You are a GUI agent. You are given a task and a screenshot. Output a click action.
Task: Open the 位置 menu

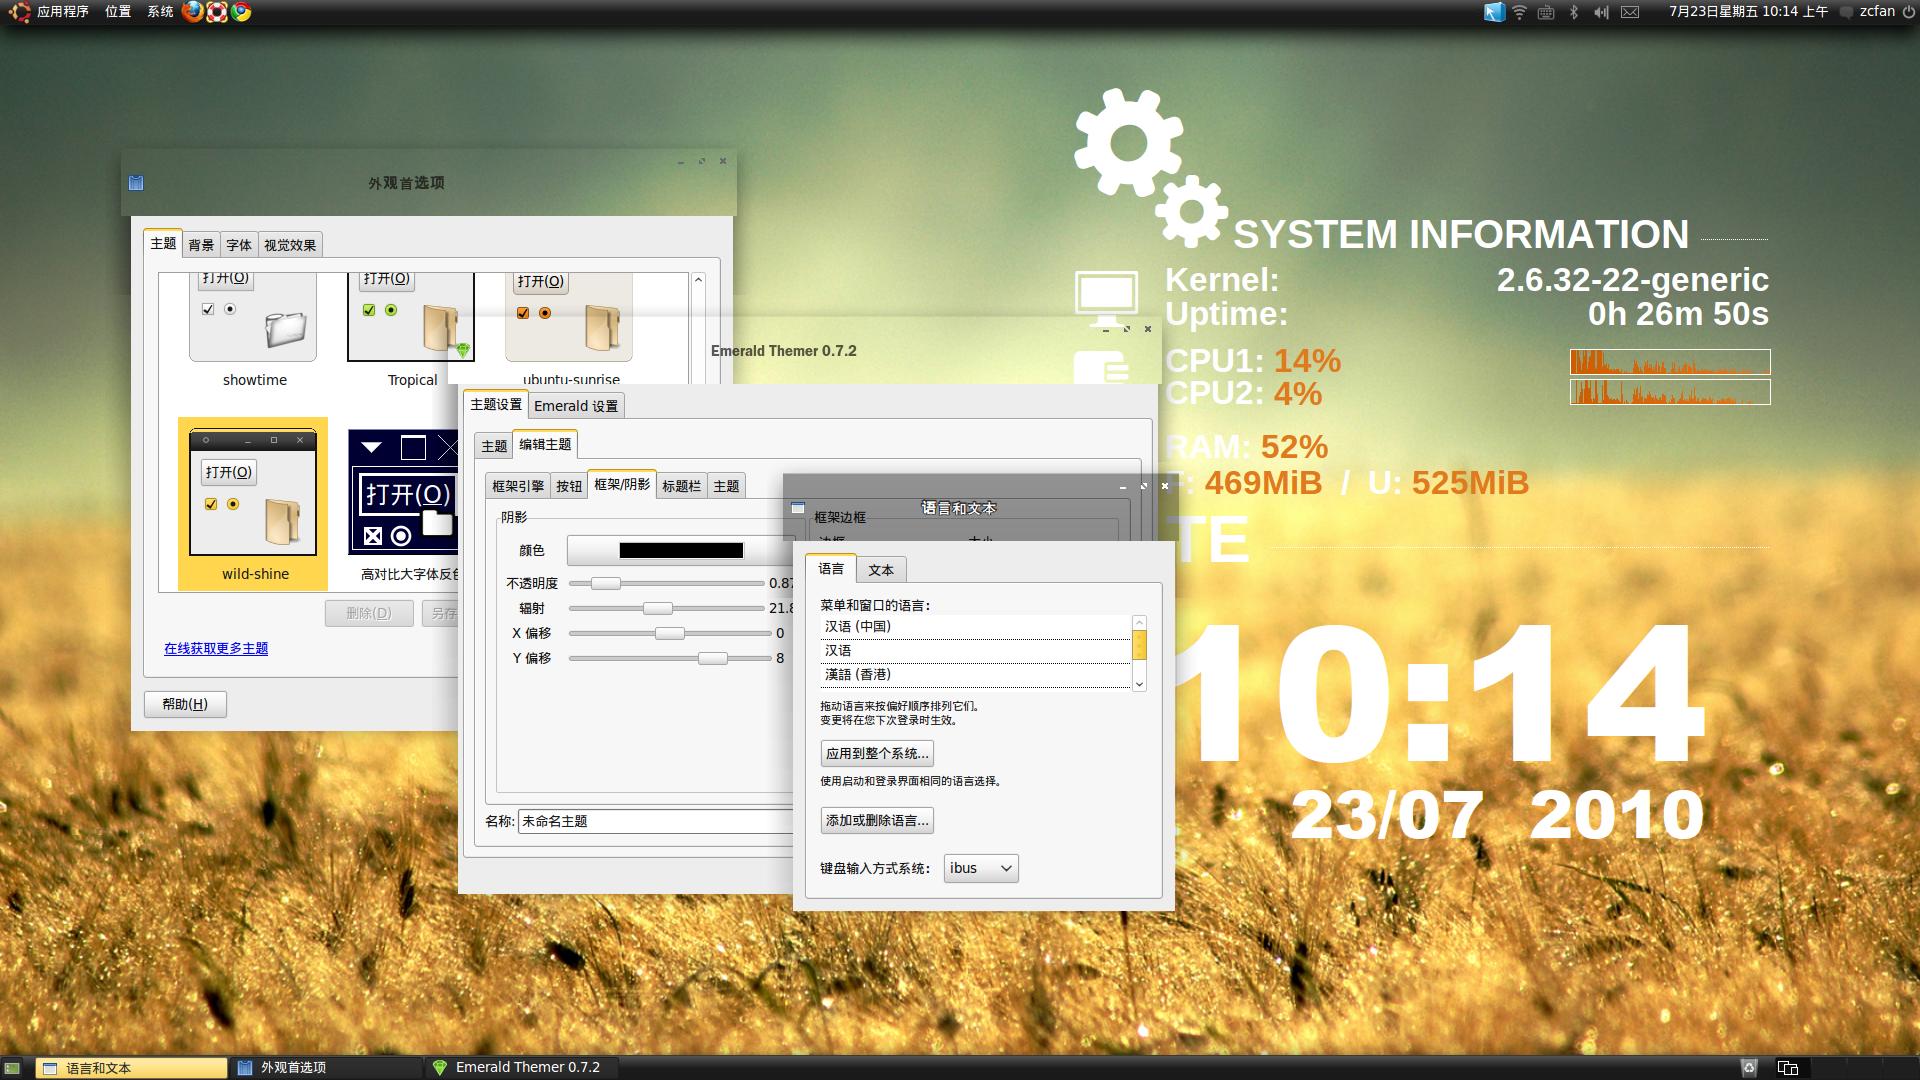118,12
